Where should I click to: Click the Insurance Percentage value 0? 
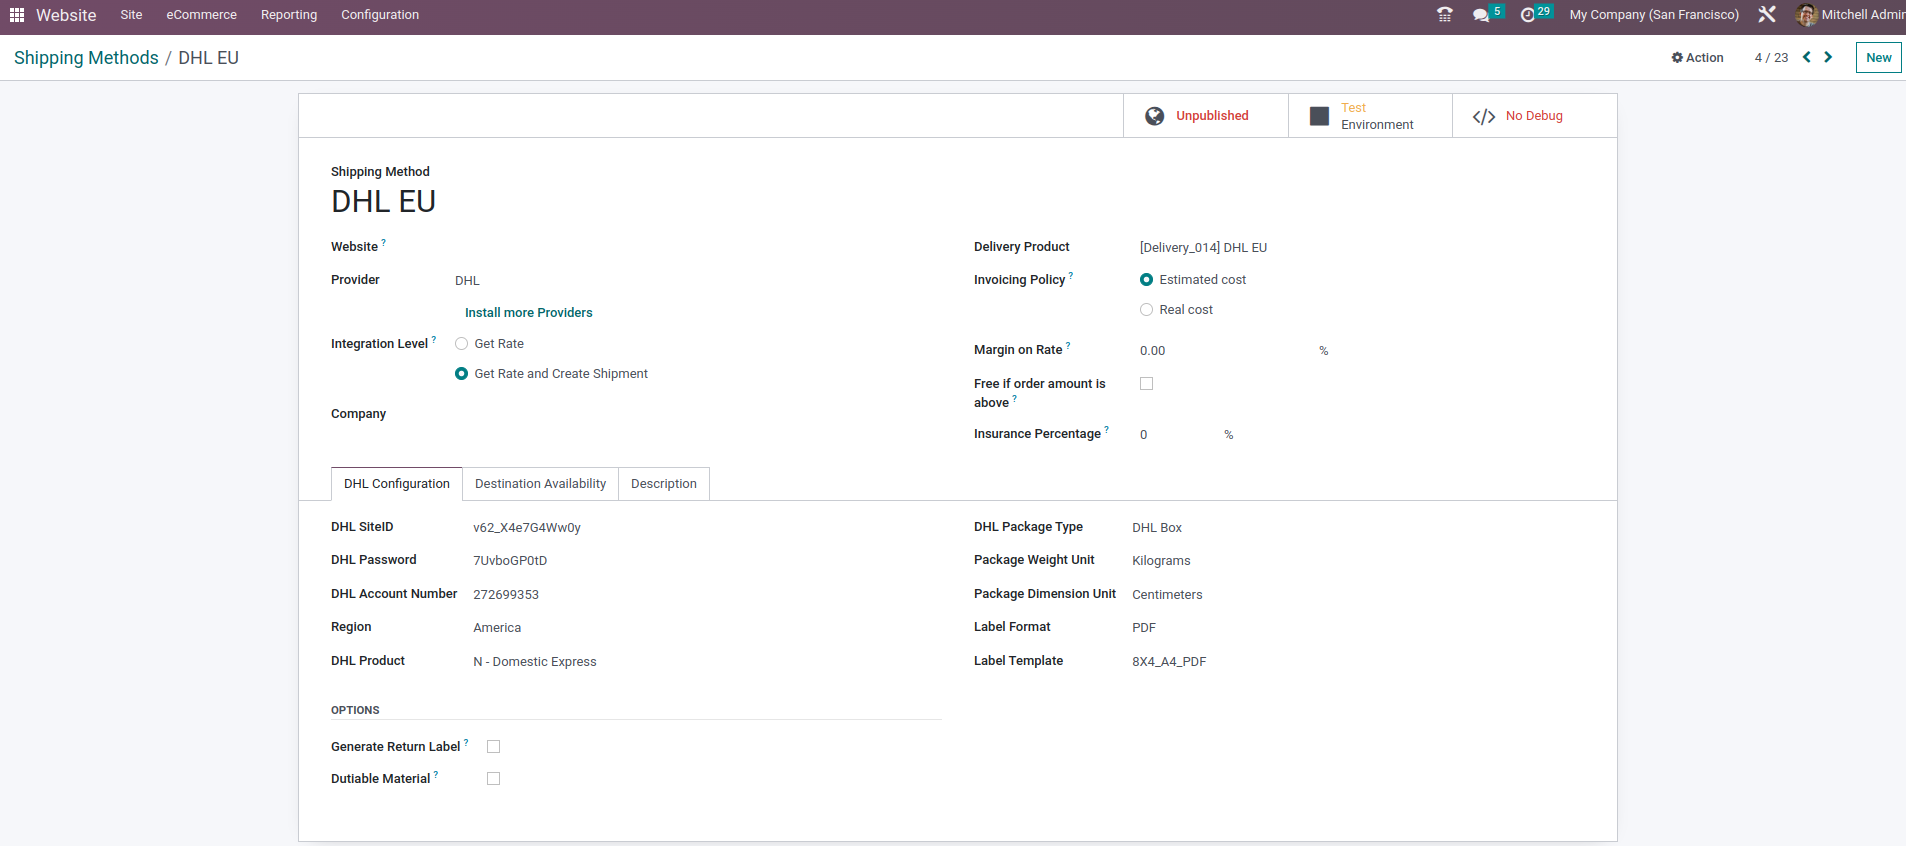click(x=1144, y=435)
